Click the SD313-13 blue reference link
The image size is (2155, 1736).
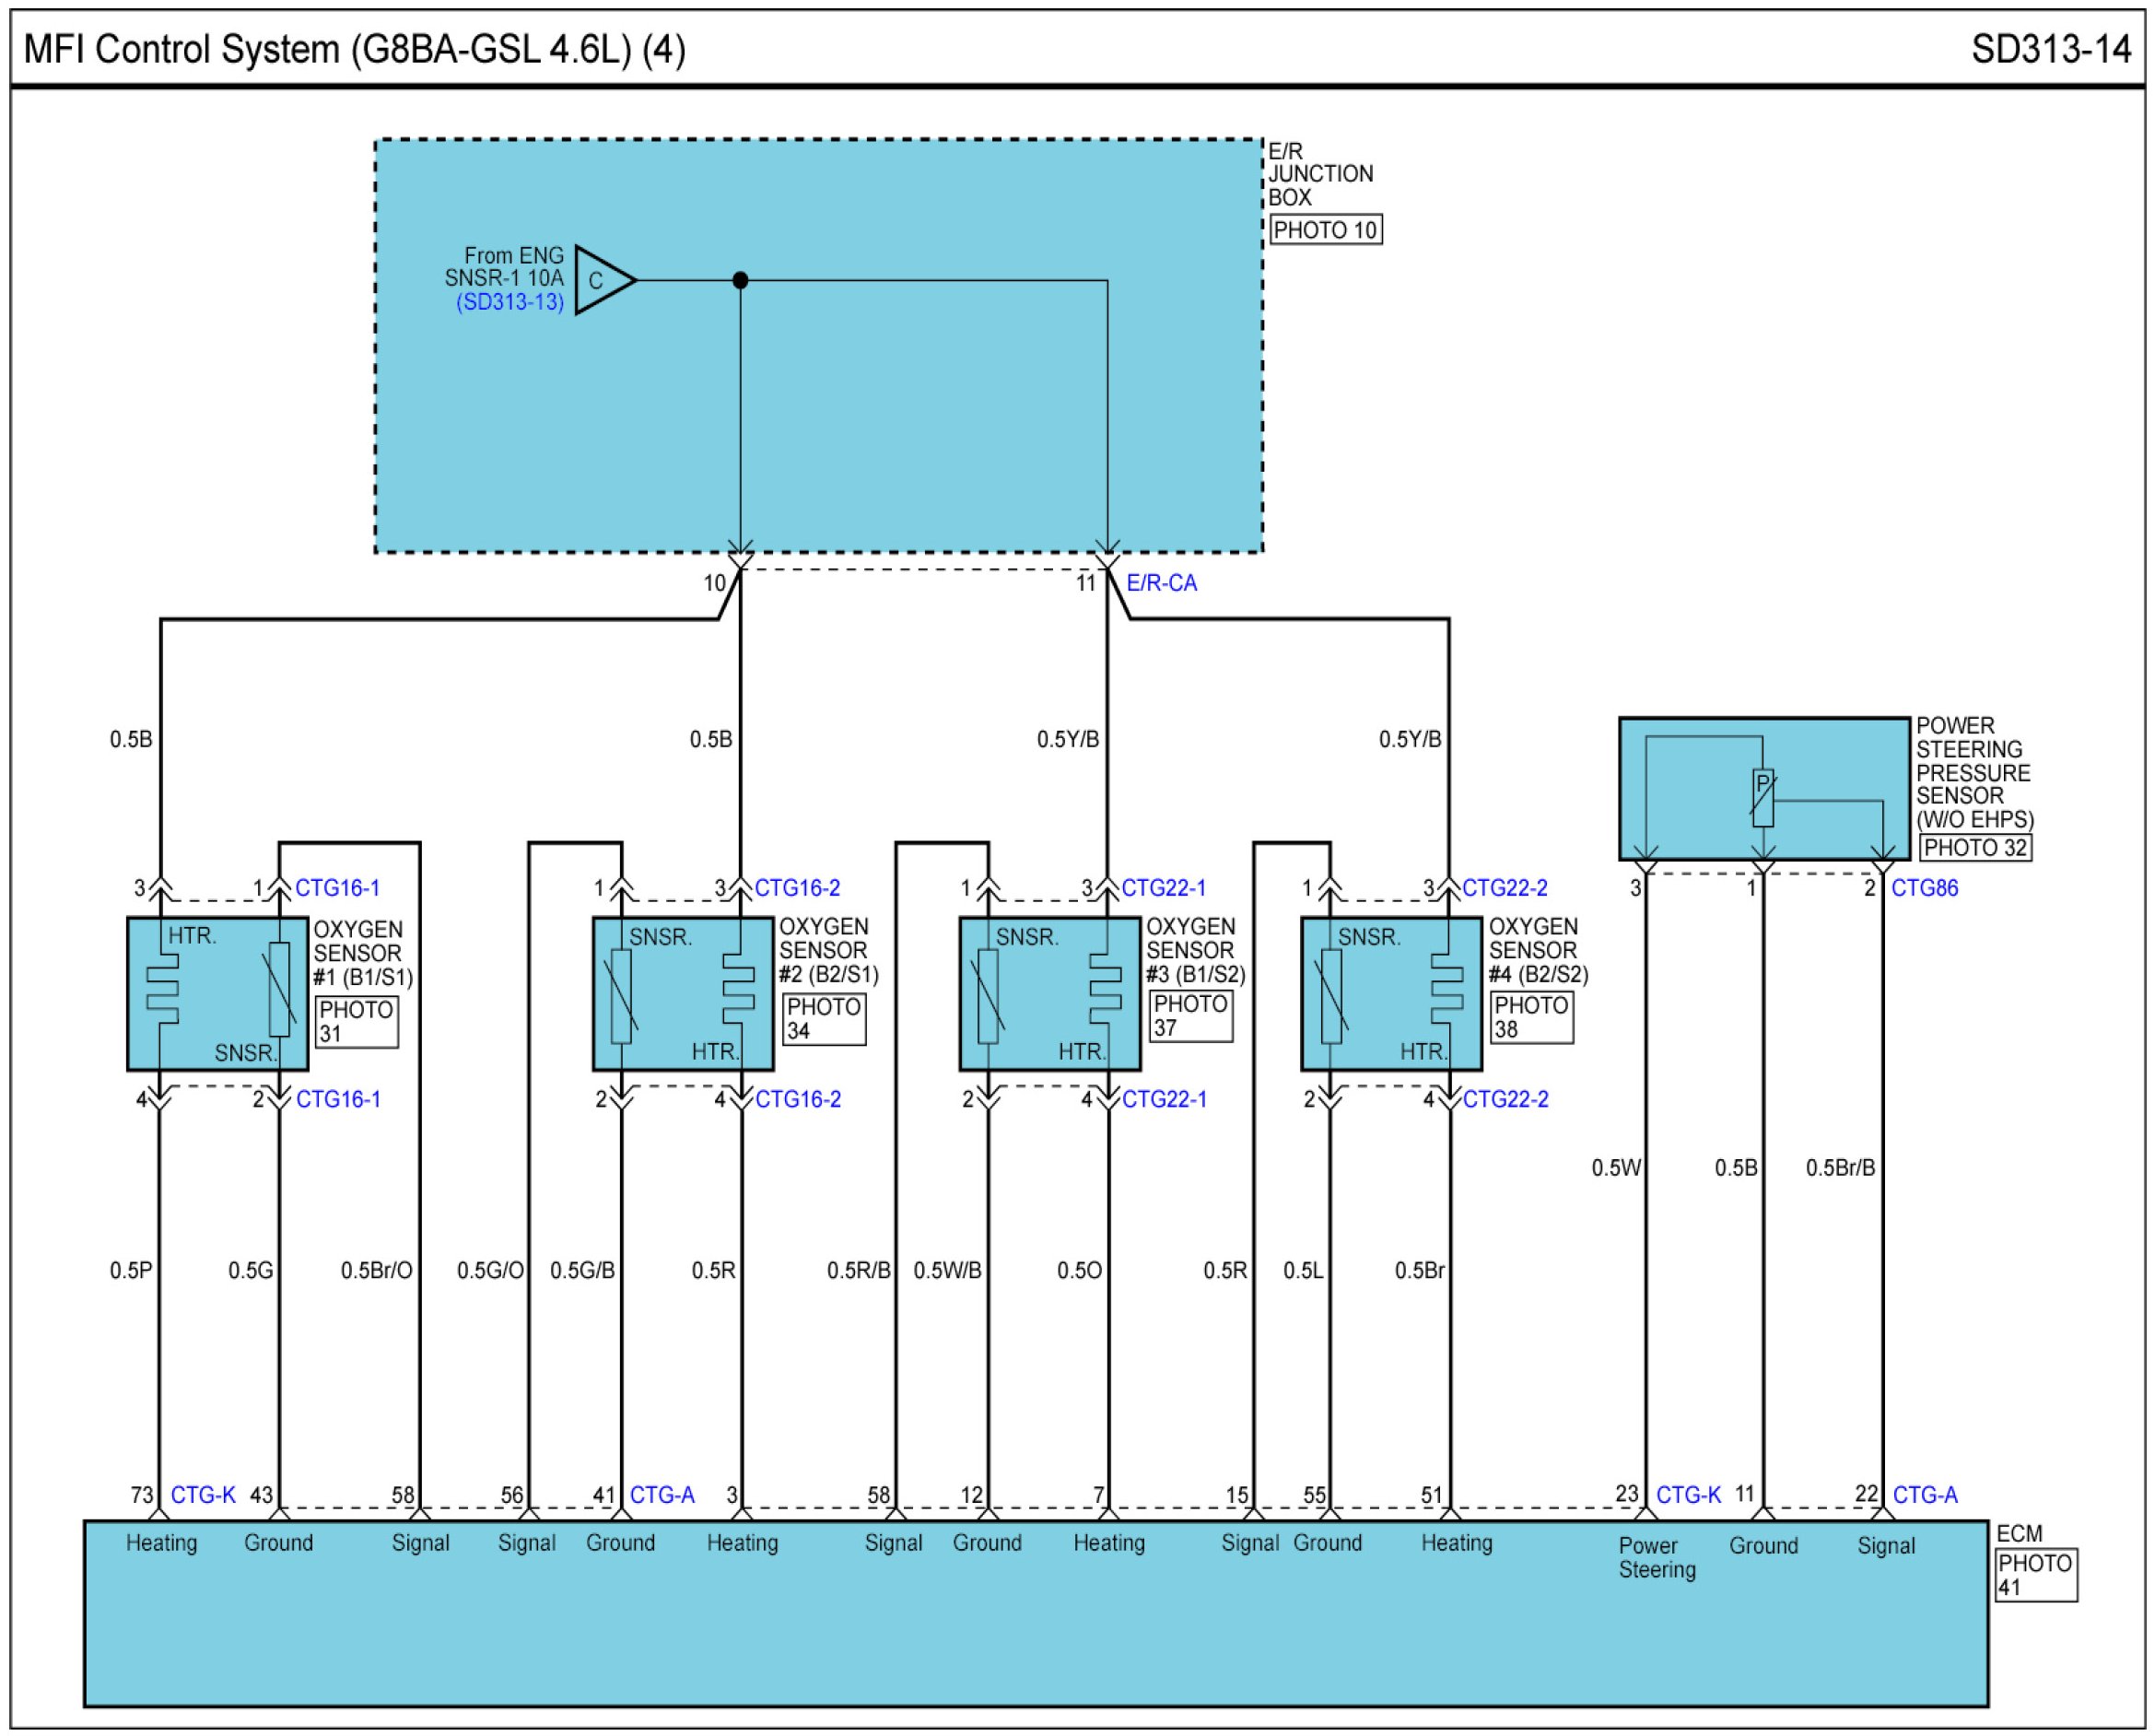[510, 302]
